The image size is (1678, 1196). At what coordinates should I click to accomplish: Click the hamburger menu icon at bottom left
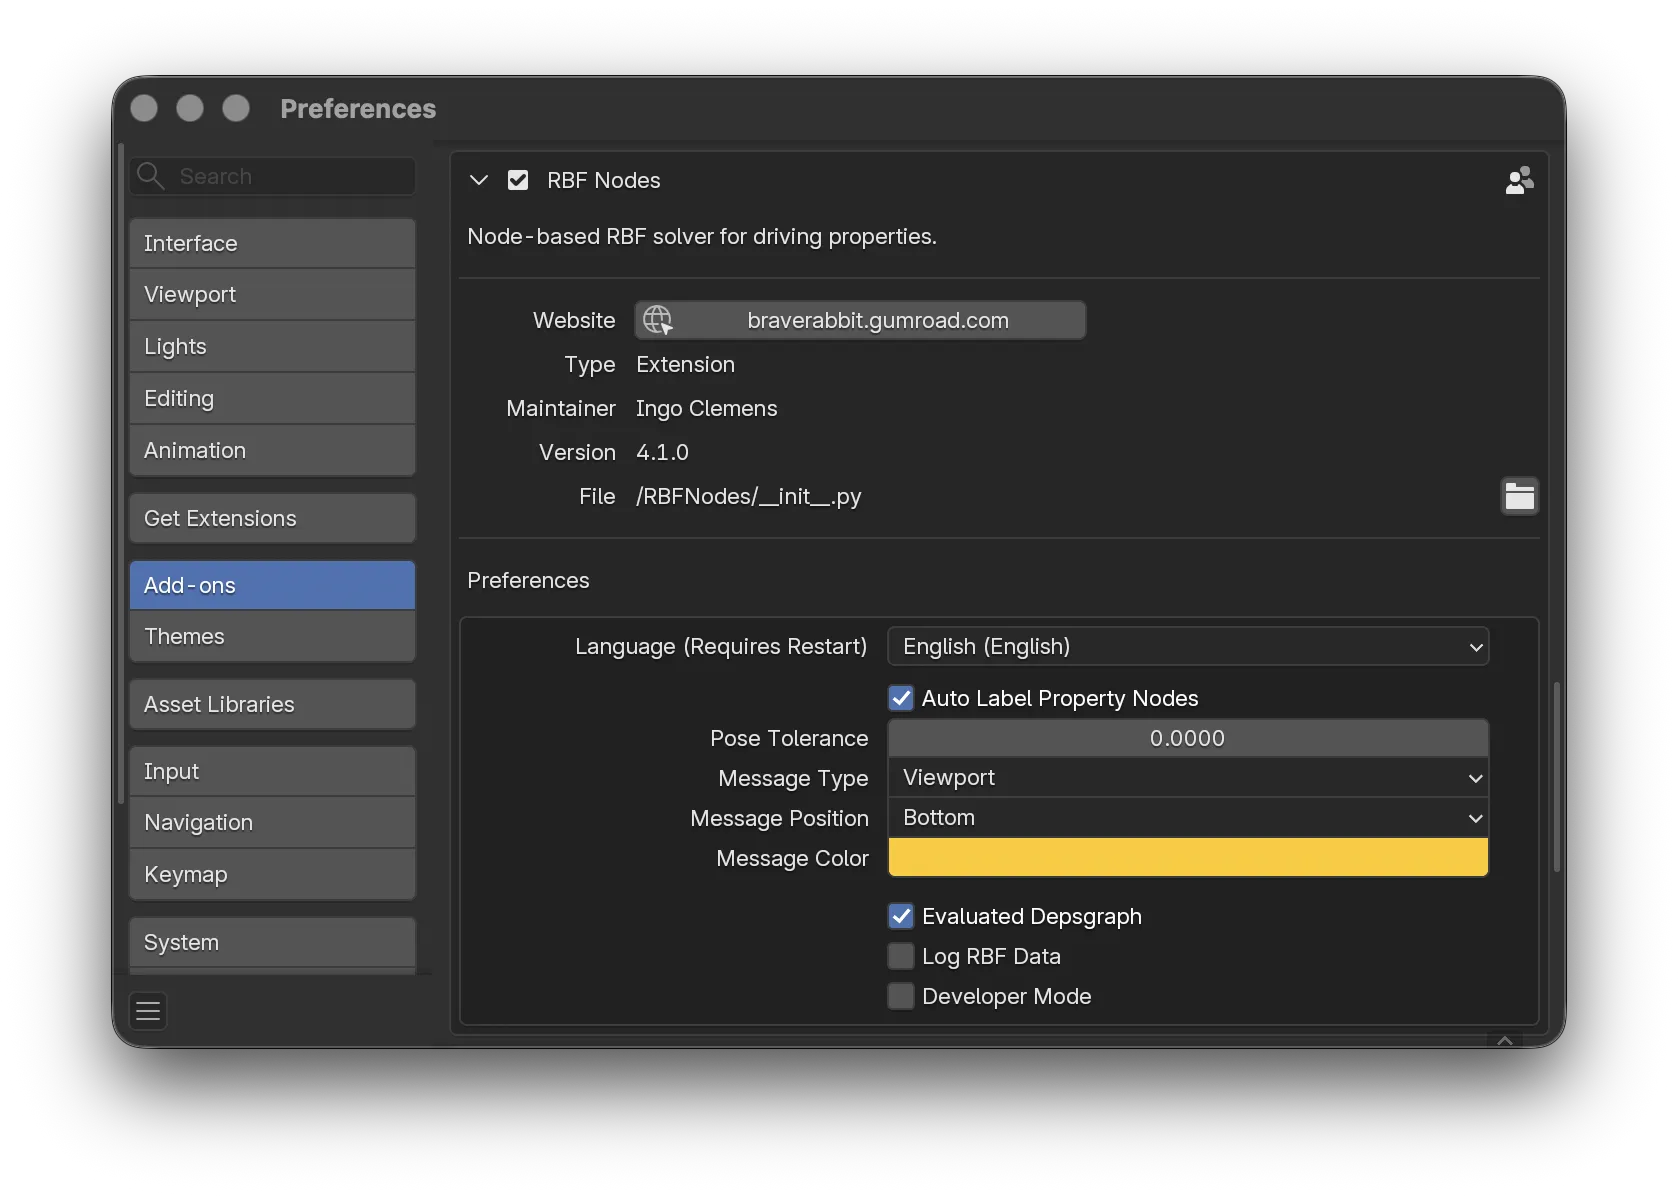148,1011
